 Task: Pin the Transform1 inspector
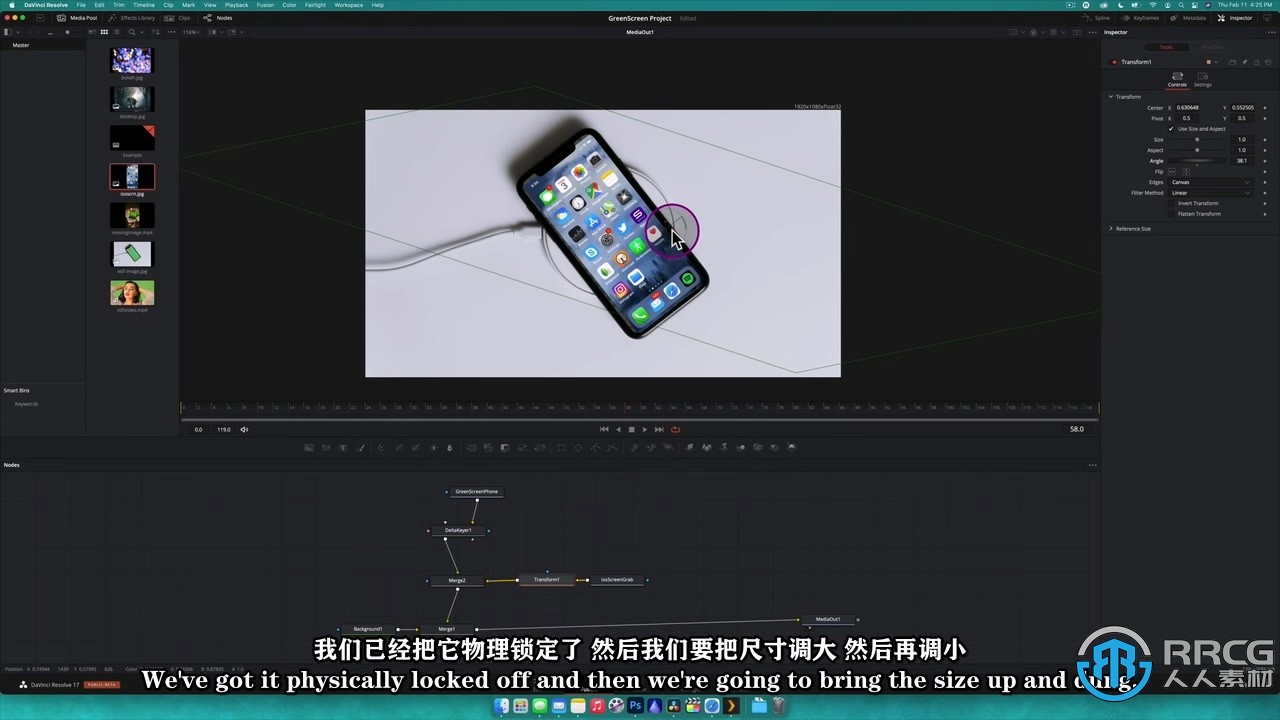[1244, 62]
